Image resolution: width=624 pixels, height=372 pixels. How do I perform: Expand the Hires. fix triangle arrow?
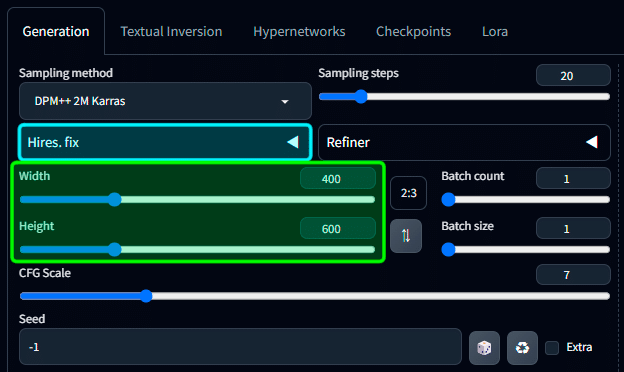point(293,142)
